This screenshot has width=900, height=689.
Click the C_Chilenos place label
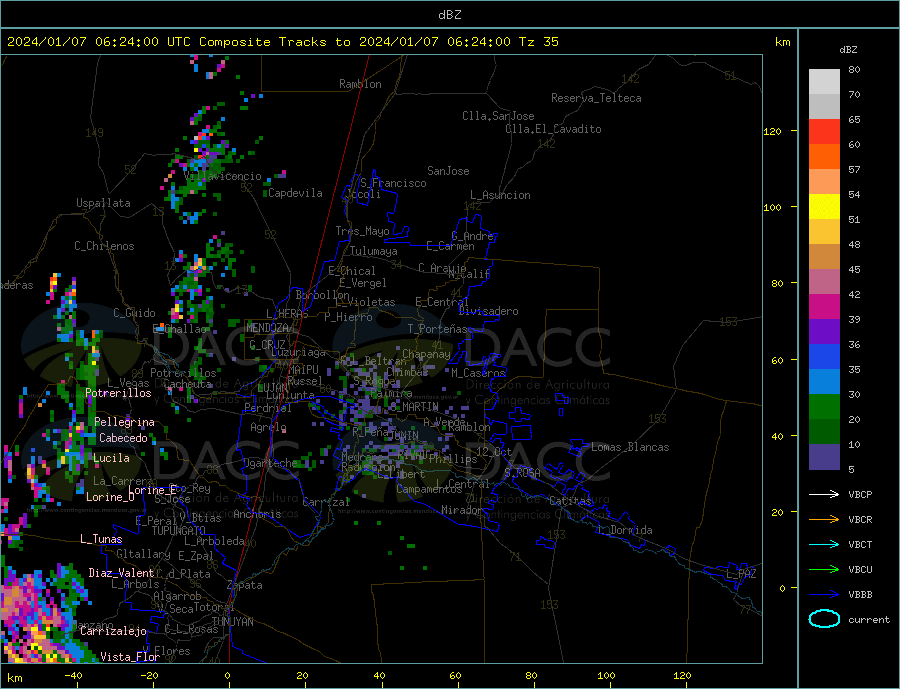click(x=104, y=246)
